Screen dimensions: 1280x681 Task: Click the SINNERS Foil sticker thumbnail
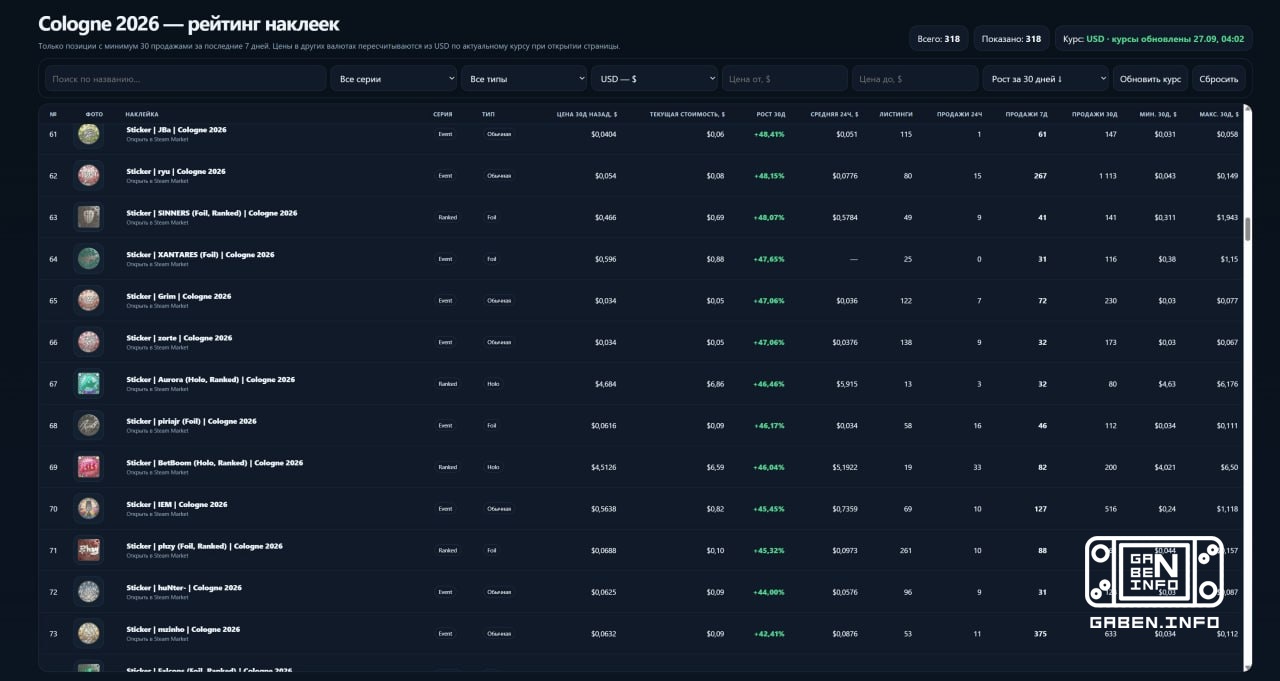pyautogui.click(x=89, y=217)
